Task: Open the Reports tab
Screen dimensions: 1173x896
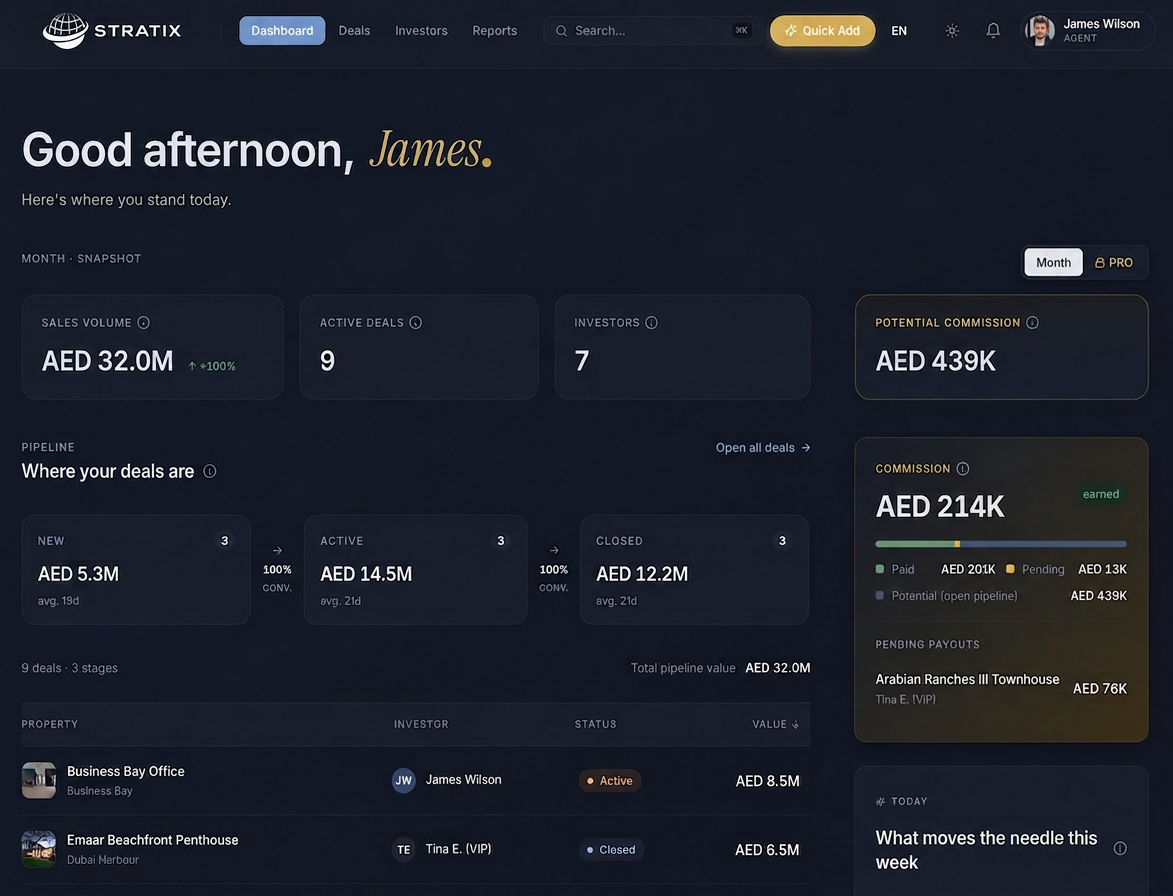Action: [494, 31]
